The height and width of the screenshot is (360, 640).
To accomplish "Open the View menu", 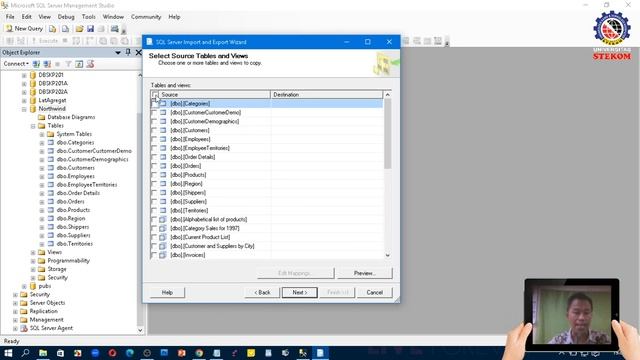I will click(44, 17).
